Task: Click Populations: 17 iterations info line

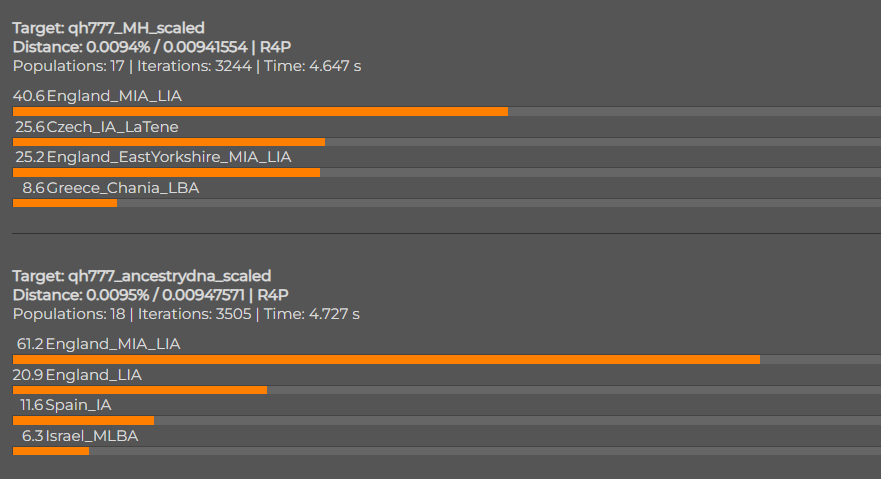Action: tap(187, 66)
